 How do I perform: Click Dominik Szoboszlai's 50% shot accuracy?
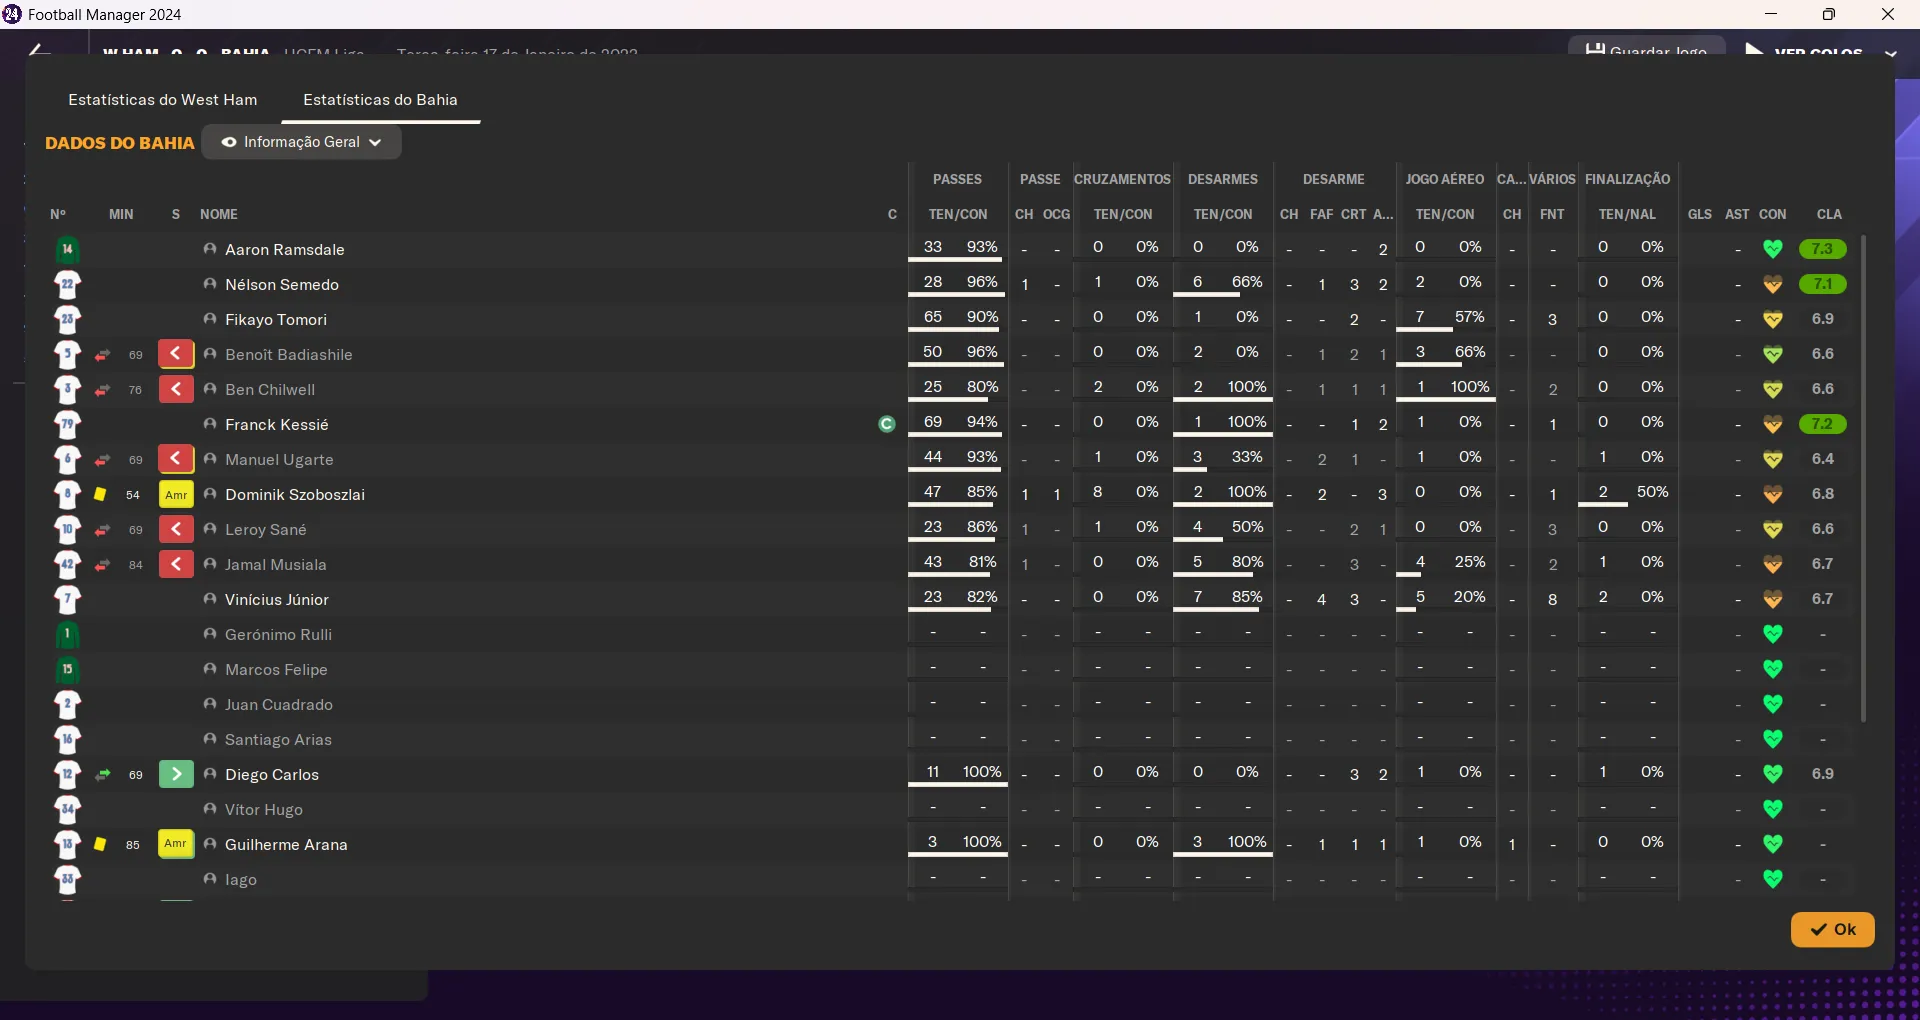1652,492
